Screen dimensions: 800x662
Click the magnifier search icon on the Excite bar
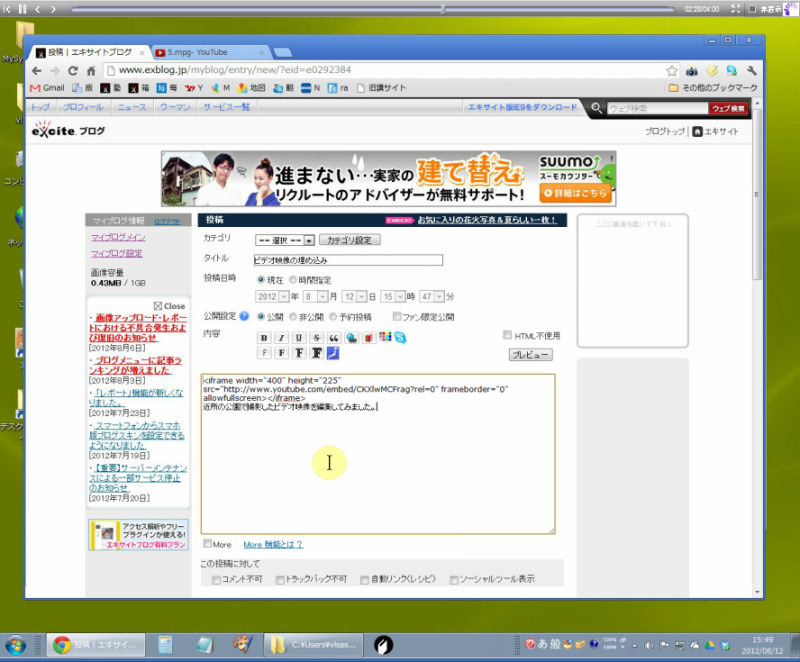point(596,108)
